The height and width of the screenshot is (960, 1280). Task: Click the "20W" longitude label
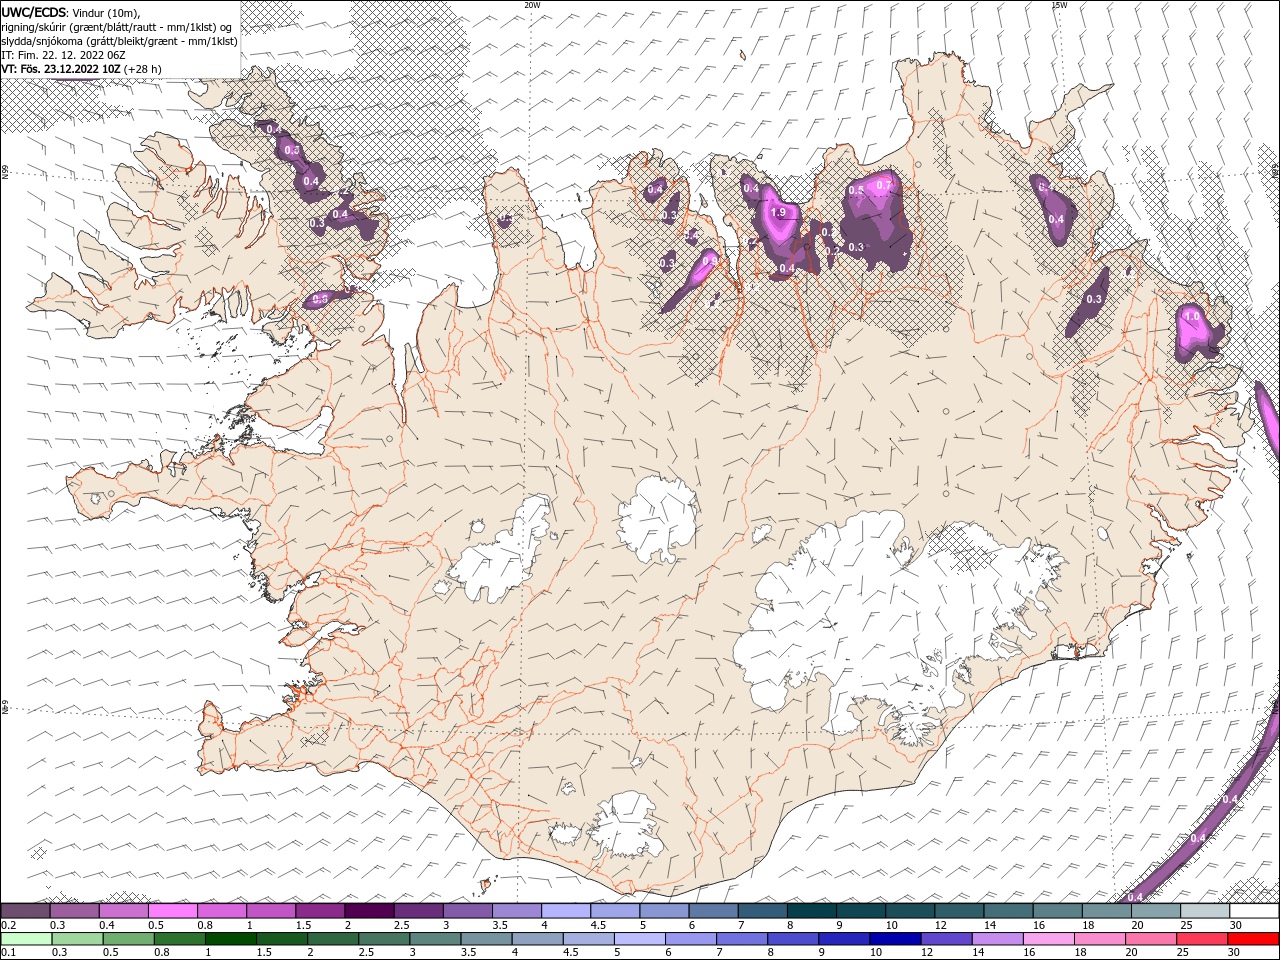(532, 5)
